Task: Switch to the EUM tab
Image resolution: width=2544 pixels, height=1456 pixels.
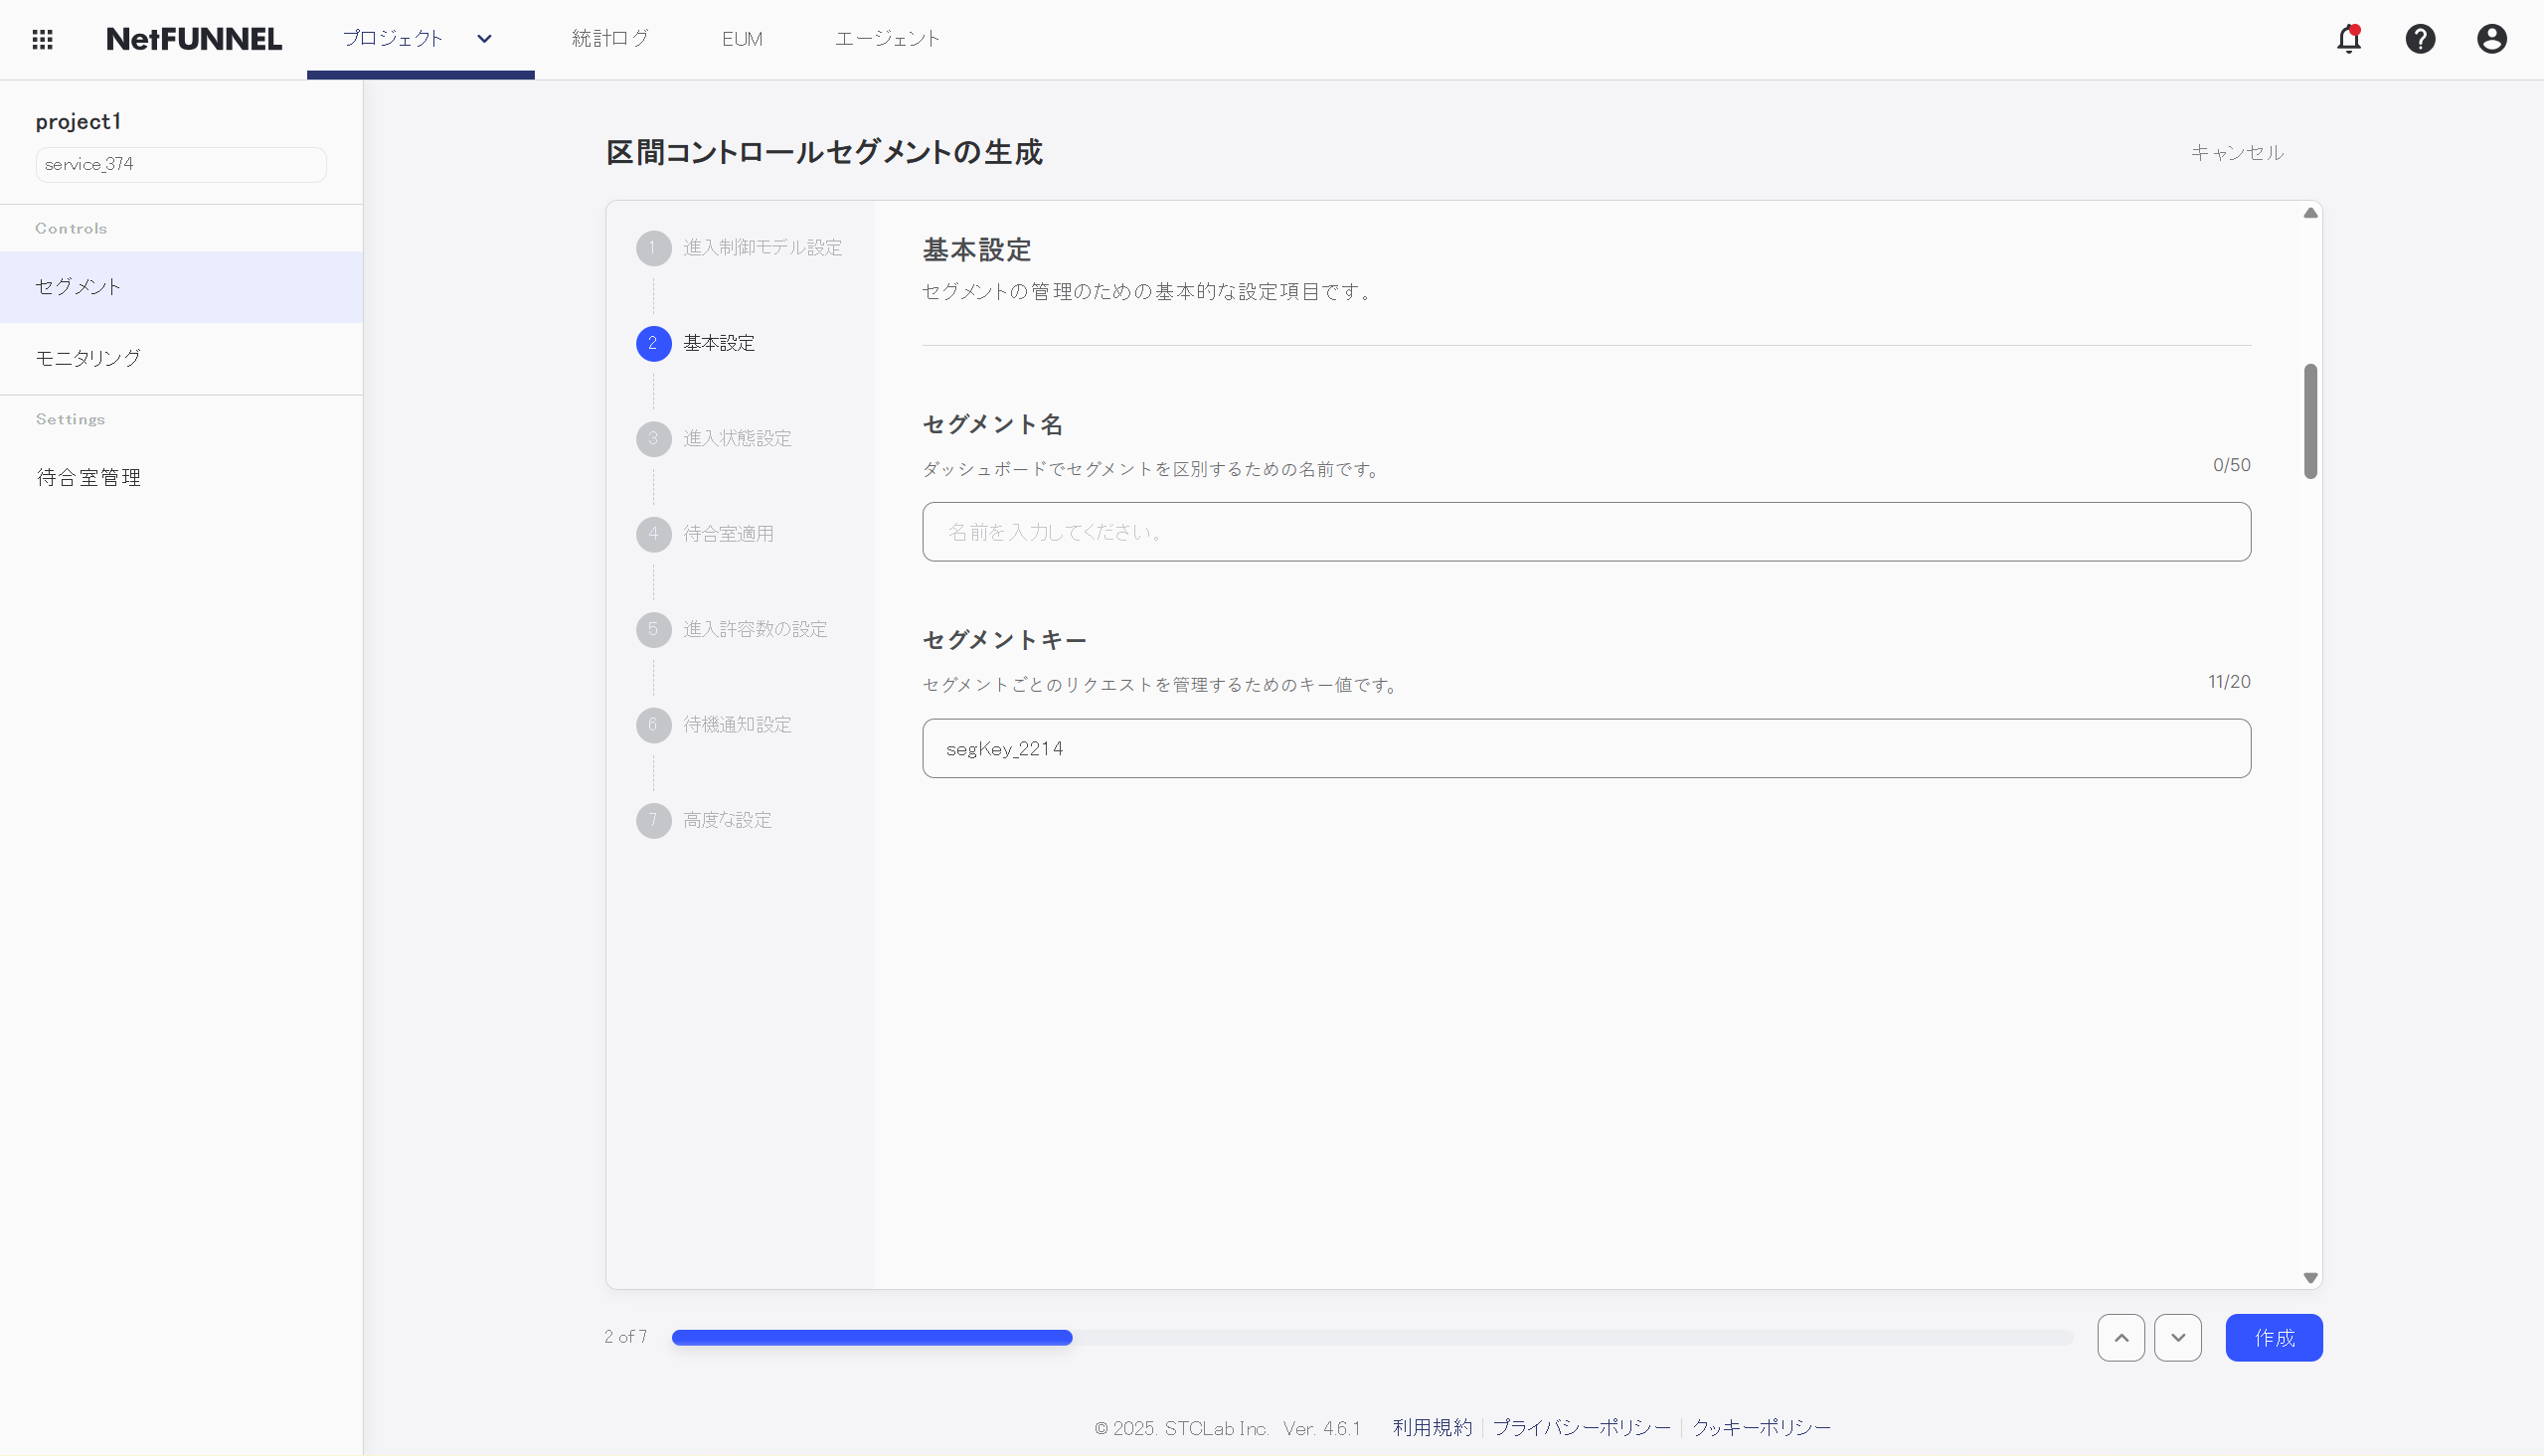Action: tap(742, 39)
